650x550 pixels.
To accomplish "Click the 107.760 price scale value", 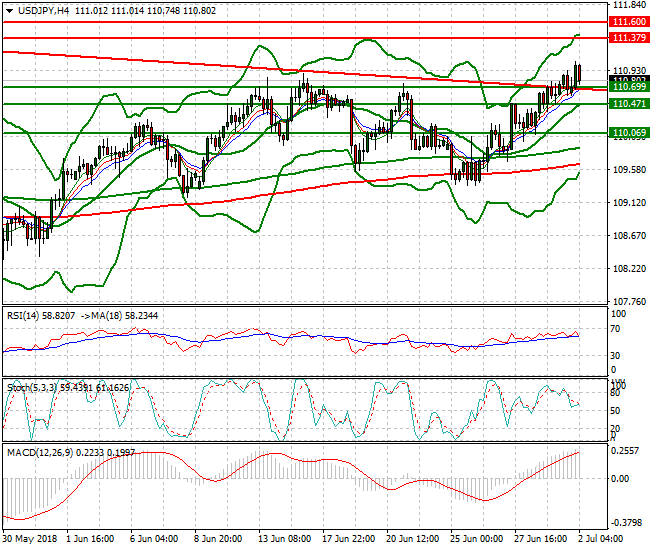I will tap(629, 302).
